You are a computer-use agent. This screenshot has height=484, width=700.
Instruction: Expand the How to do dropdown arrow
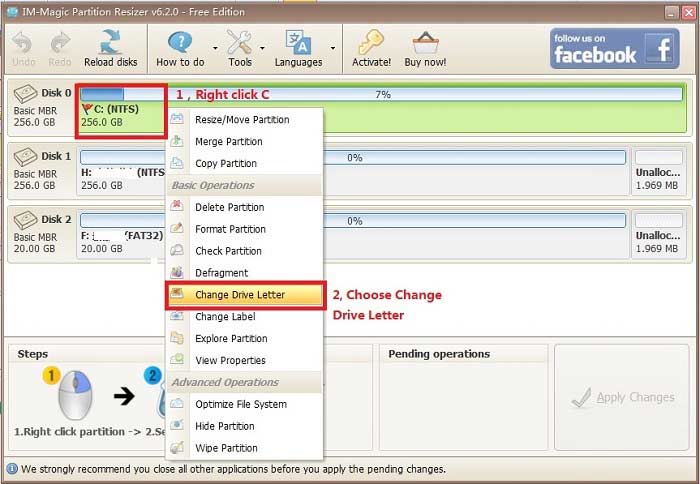215,48
